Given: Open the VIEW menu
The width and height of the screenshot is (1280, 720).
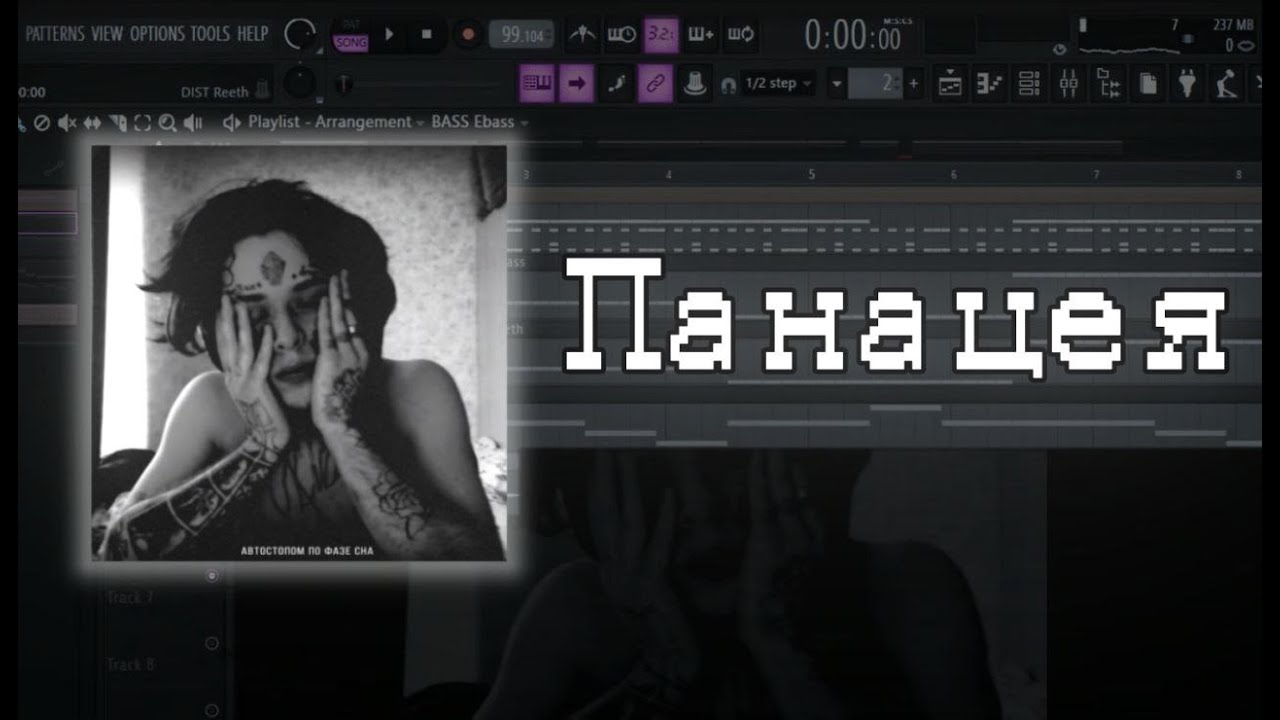Looking at the screenshot, I should (x=107, y=34).
